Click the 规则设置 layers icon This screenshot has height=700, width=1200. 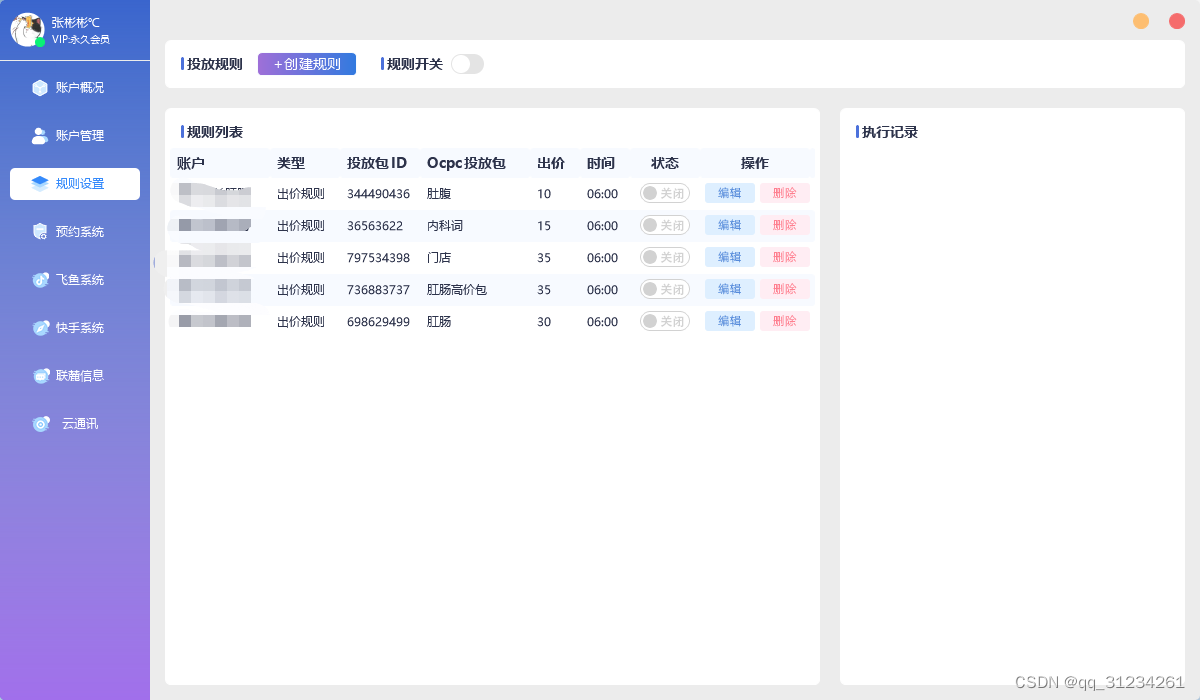pos(40,184)
